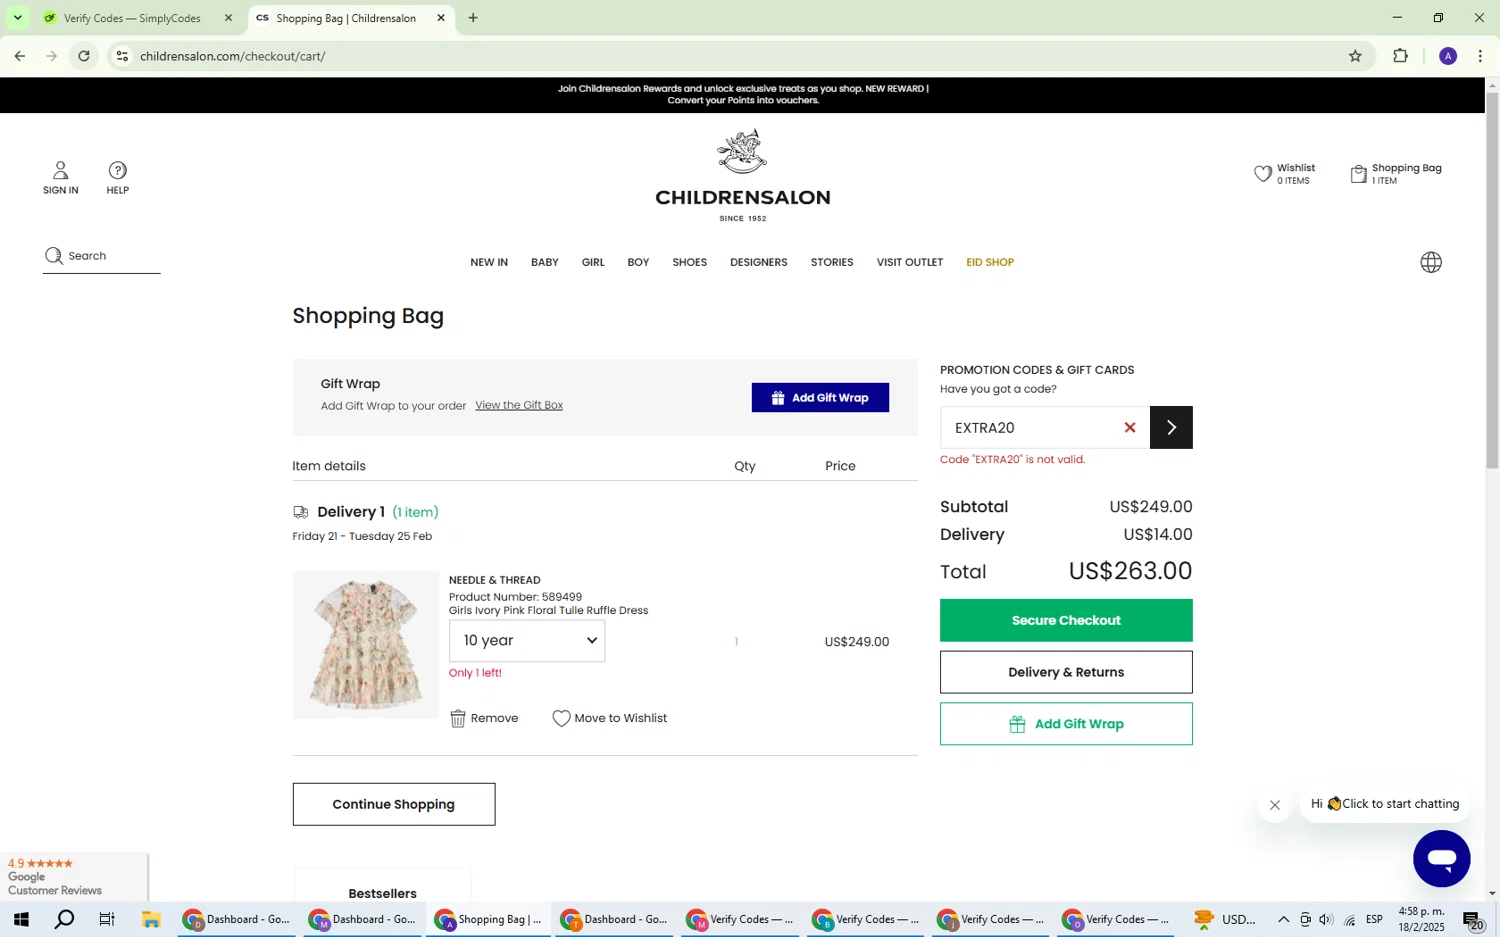Image resolution: width=1500 pixels, height=937 pixels.
Task: Click the trash icon to remove item
Action: [x=458, y=718]
